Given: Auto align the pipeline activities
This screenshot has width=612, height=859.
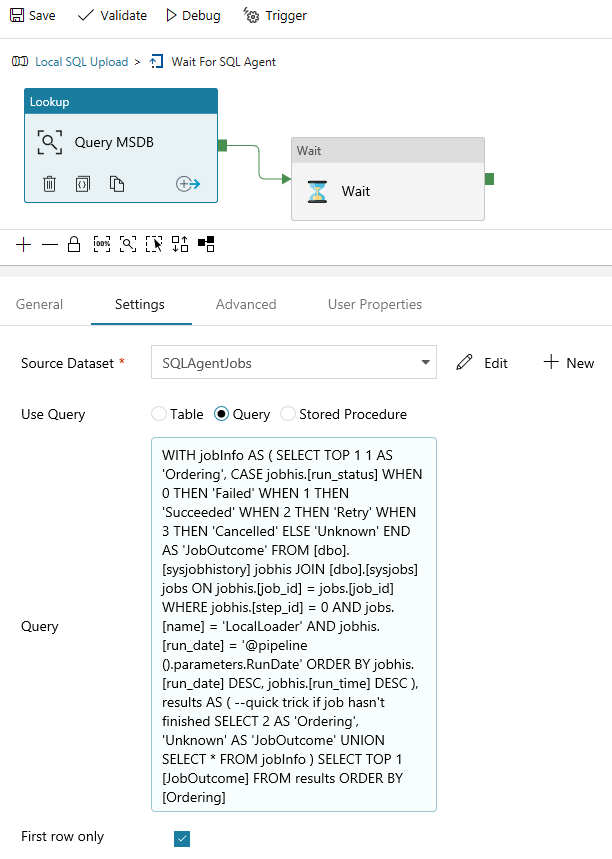Looking at the screenshot, I should 180,244.
